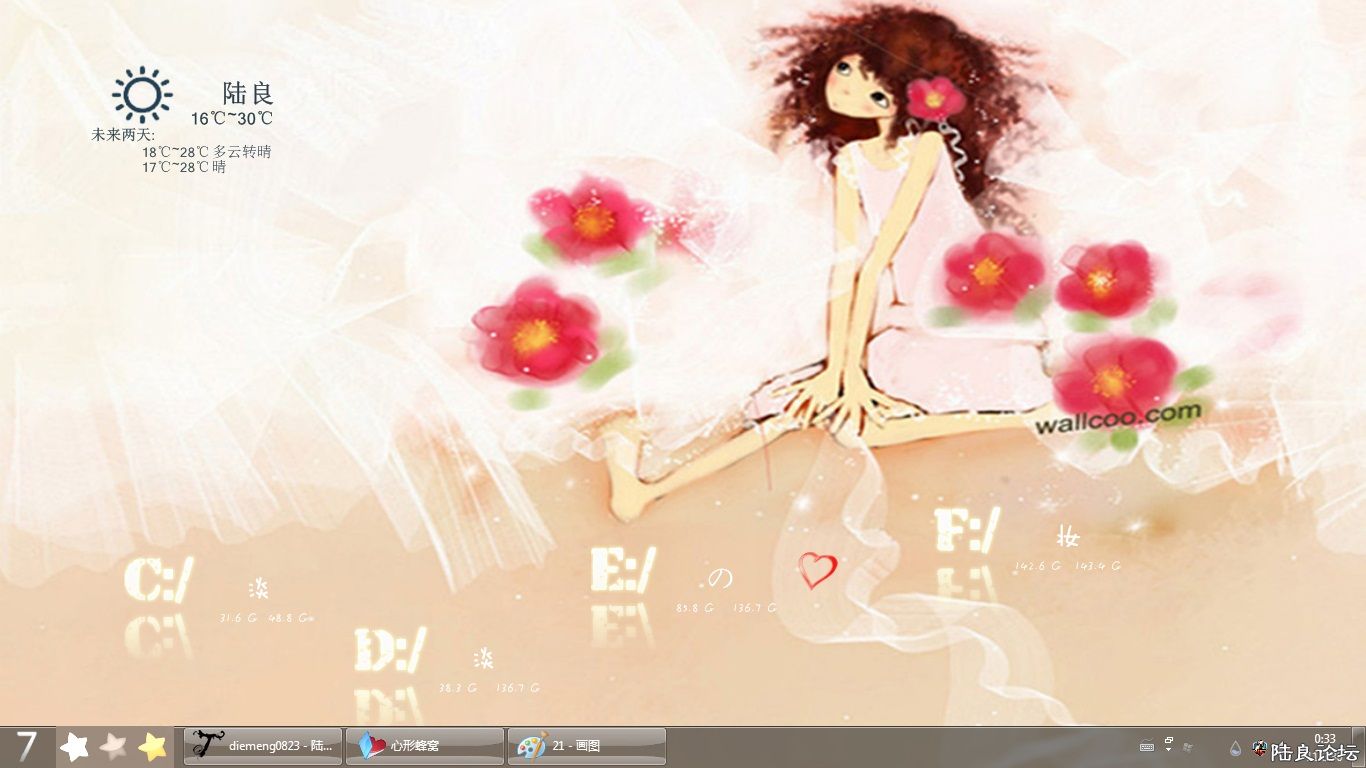Screen dimensions: 1366x768
Task: Open the D:/ drive shortcut
Action: [390, 650]
